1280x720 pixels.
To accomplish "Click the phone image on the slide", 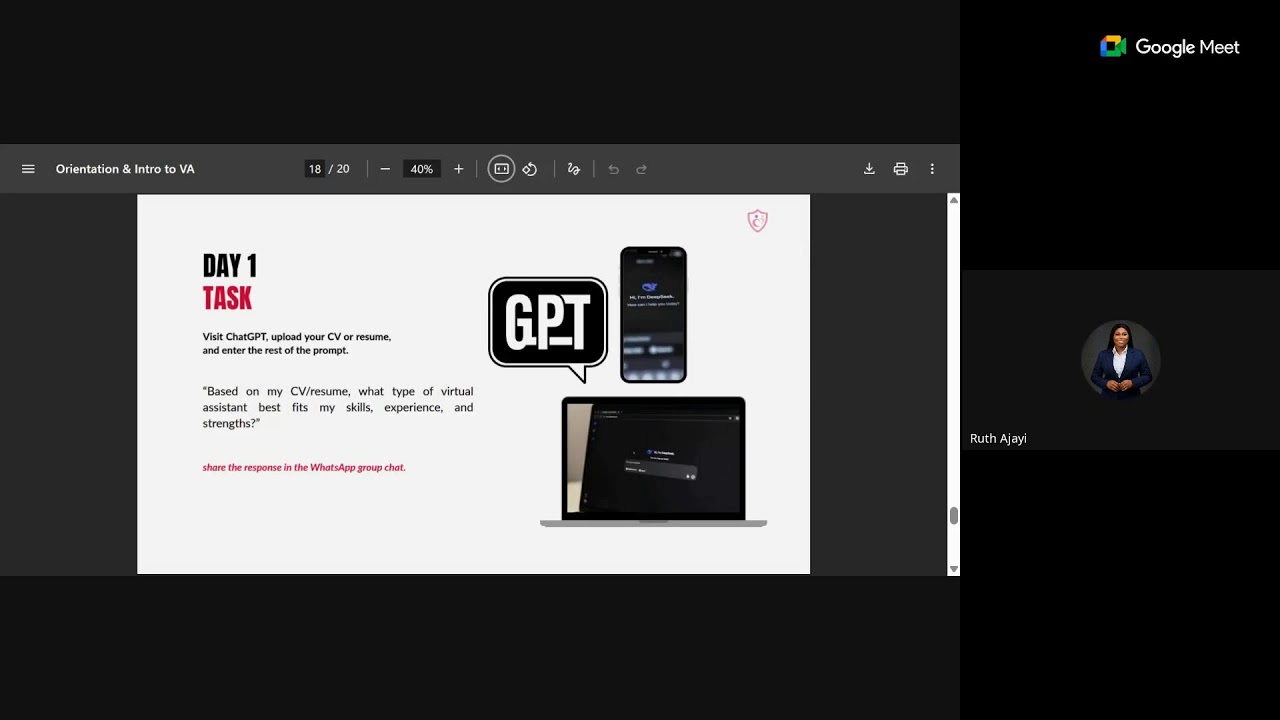I will 654,315.
